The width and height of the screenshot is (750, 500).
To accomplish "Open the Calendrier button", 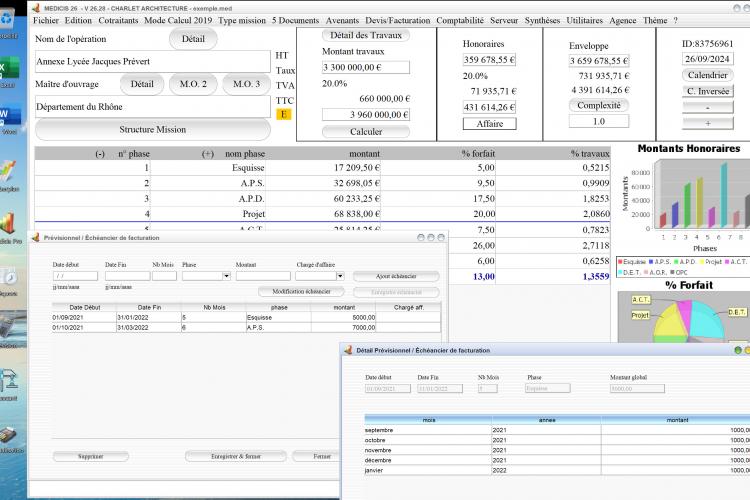I will (x=707, y=75).
